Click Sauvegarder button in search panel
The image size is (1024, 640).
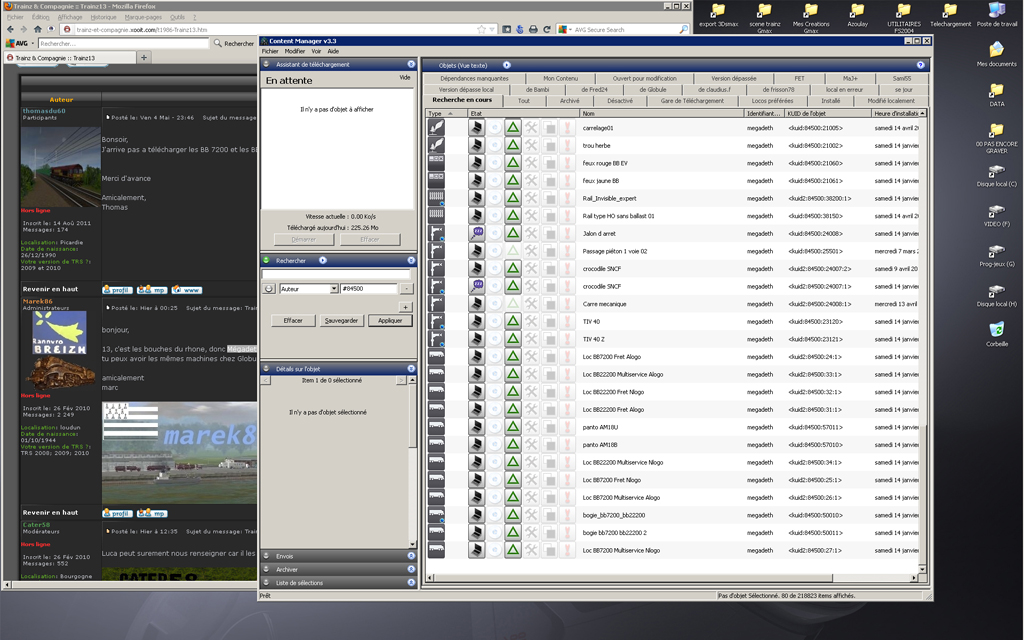pos(342,321)
